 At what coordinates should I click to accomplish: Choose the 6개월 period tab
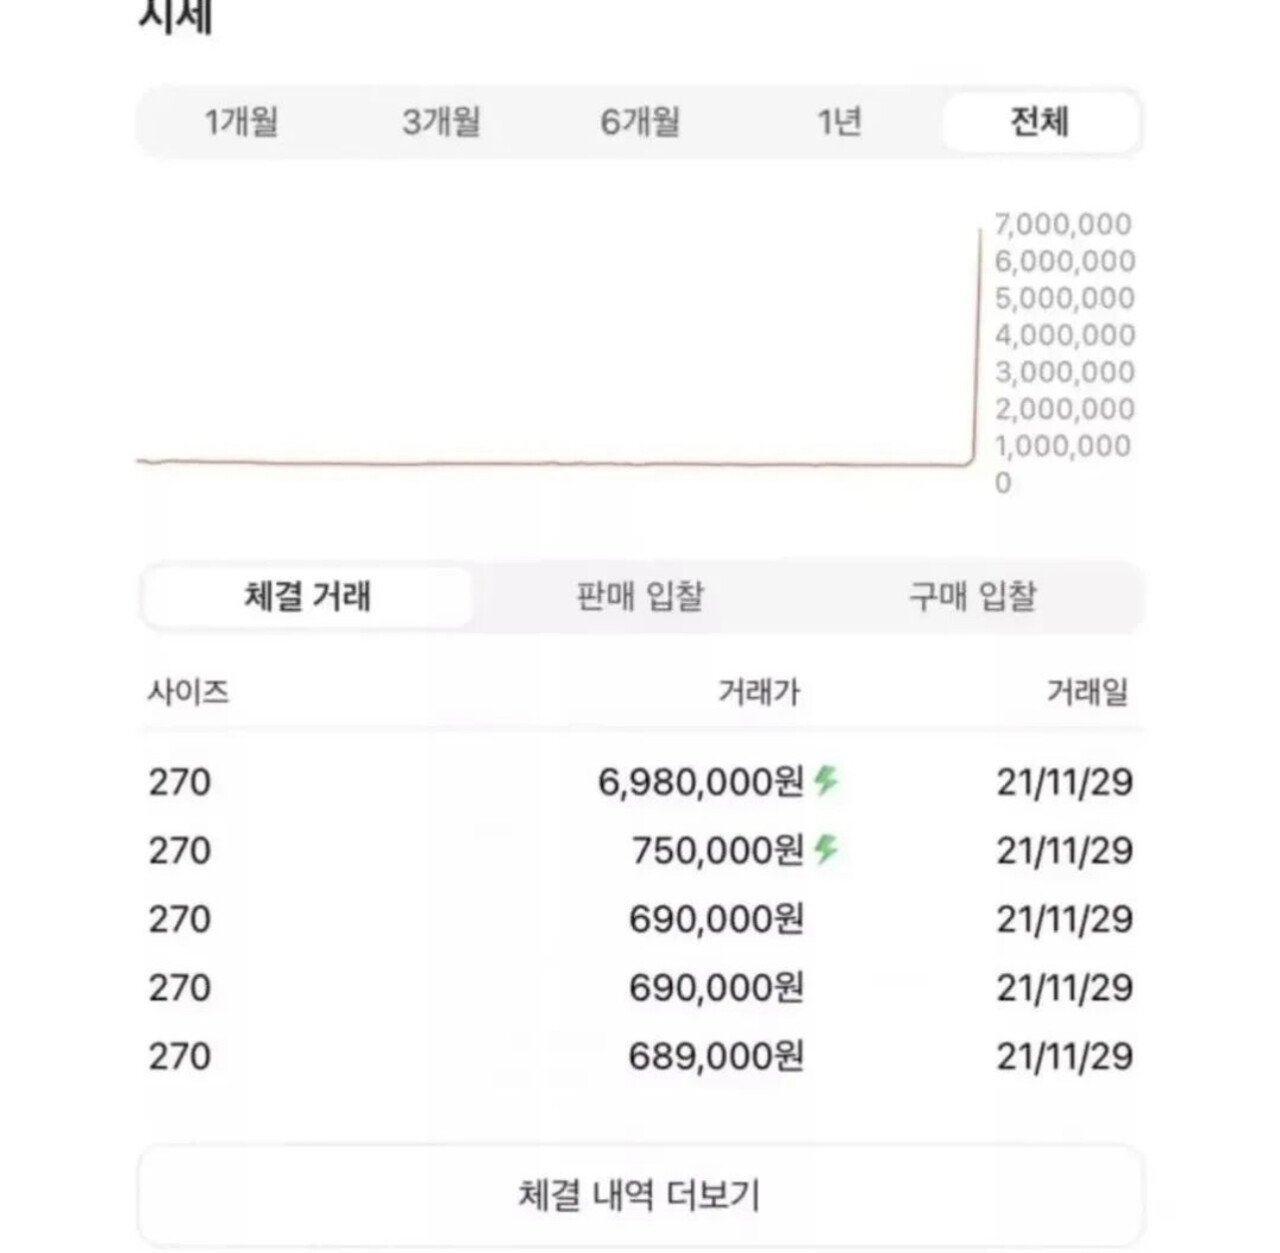[x=640, y=122]
